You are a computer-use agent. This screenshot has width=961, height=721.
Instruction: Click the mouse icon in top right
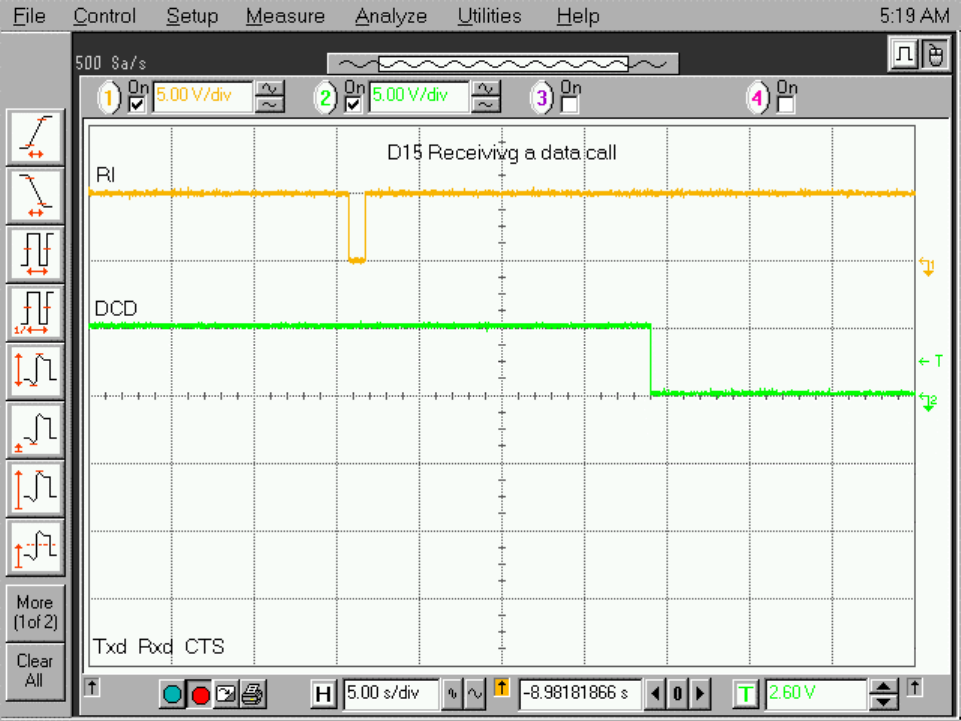point(935,55)
